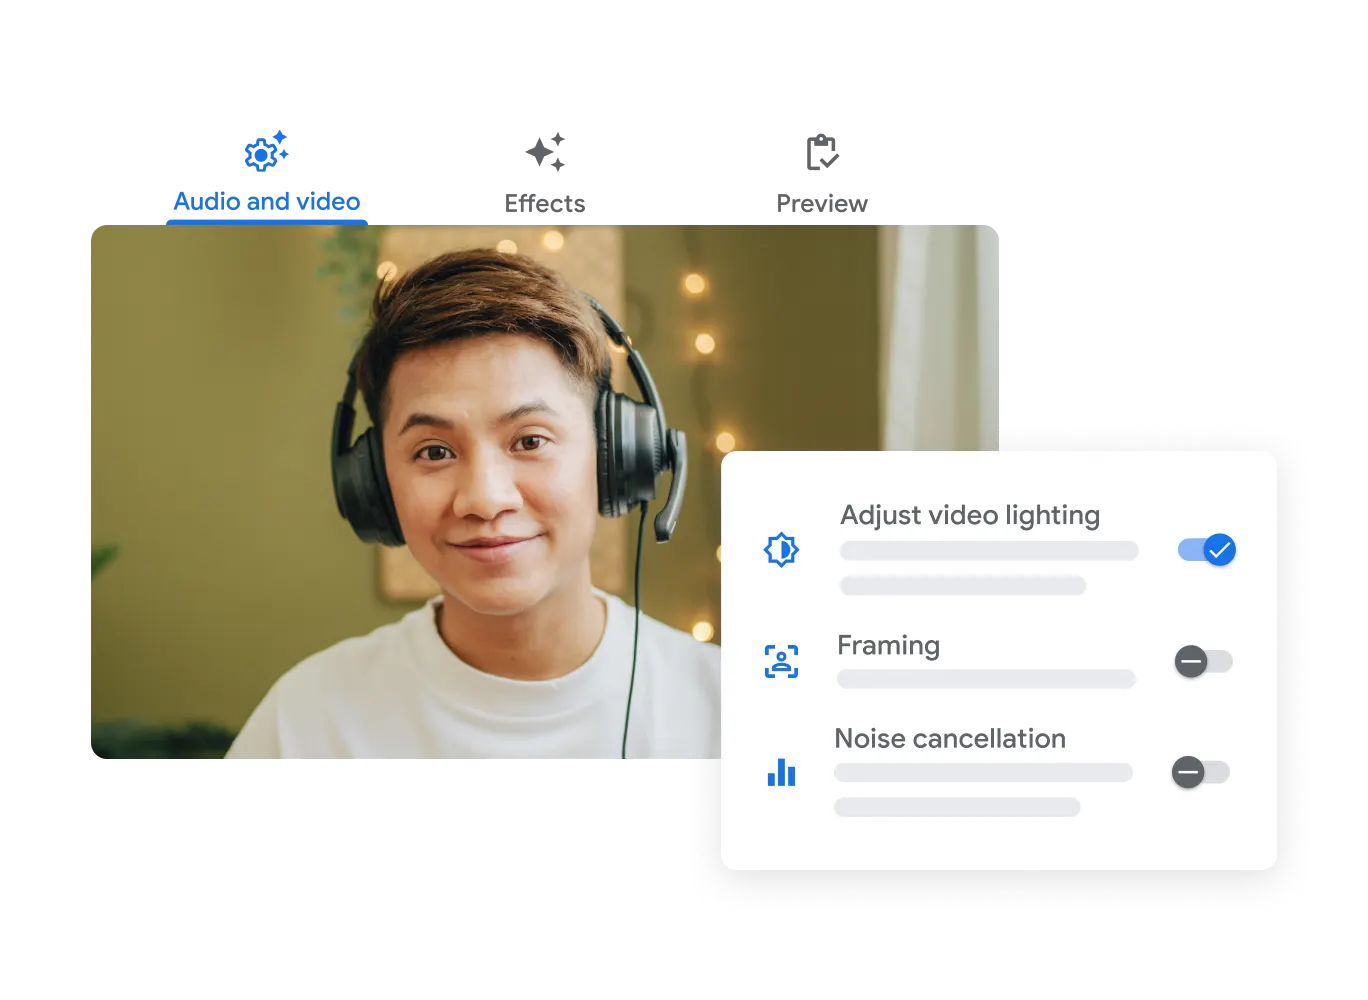
Task: Click the Adjust video lighting label
Action: pyautogui.click(x=969, y=515)
